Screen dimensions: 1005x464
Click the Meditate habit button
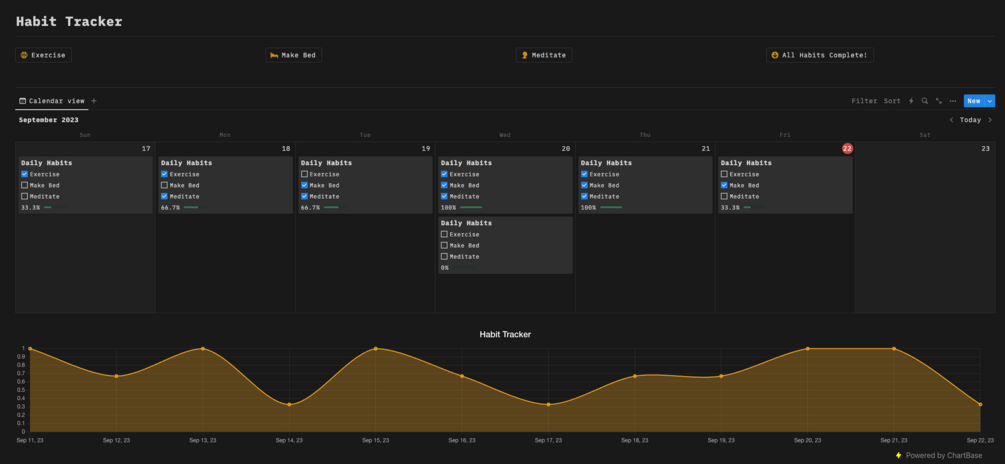[x=544, y=55]
